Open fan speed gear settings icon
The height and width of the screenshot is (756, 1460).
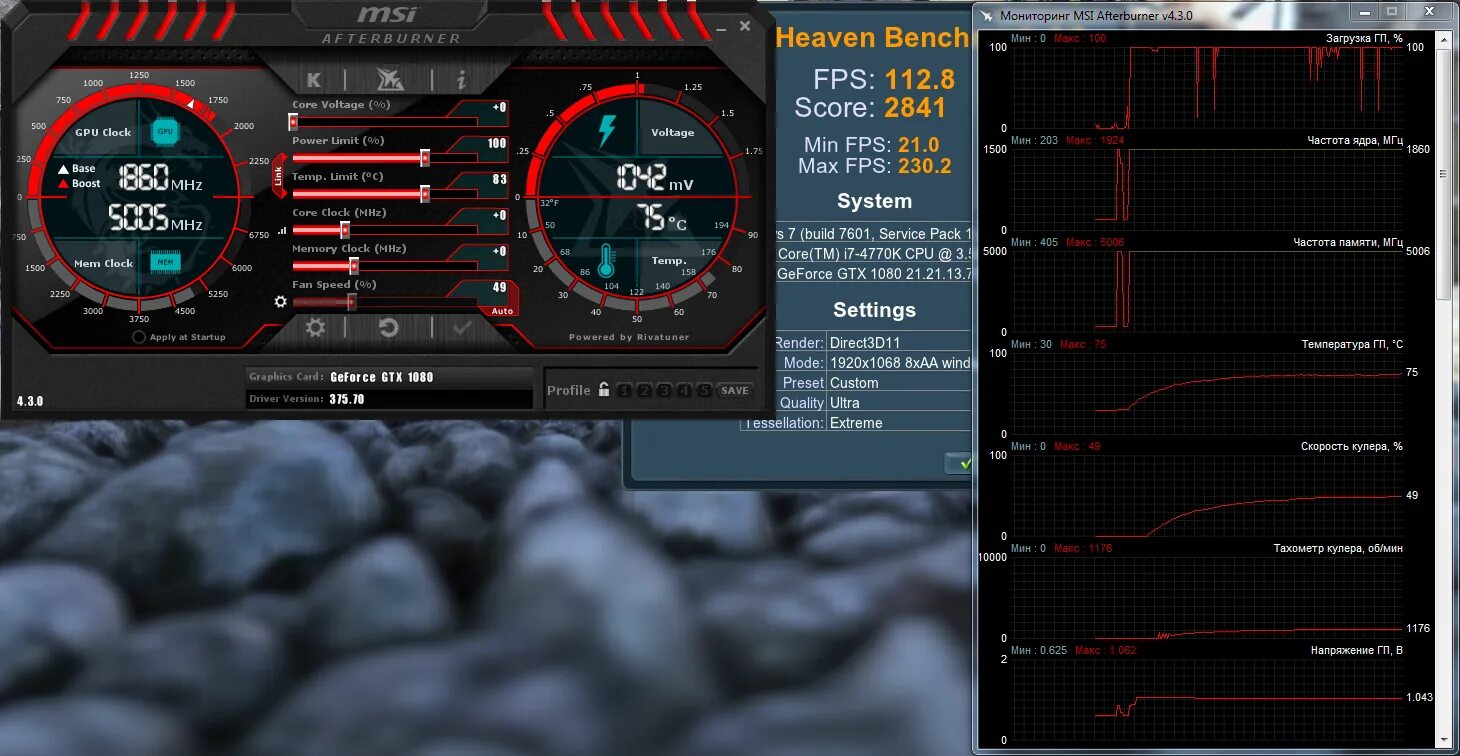280,301
